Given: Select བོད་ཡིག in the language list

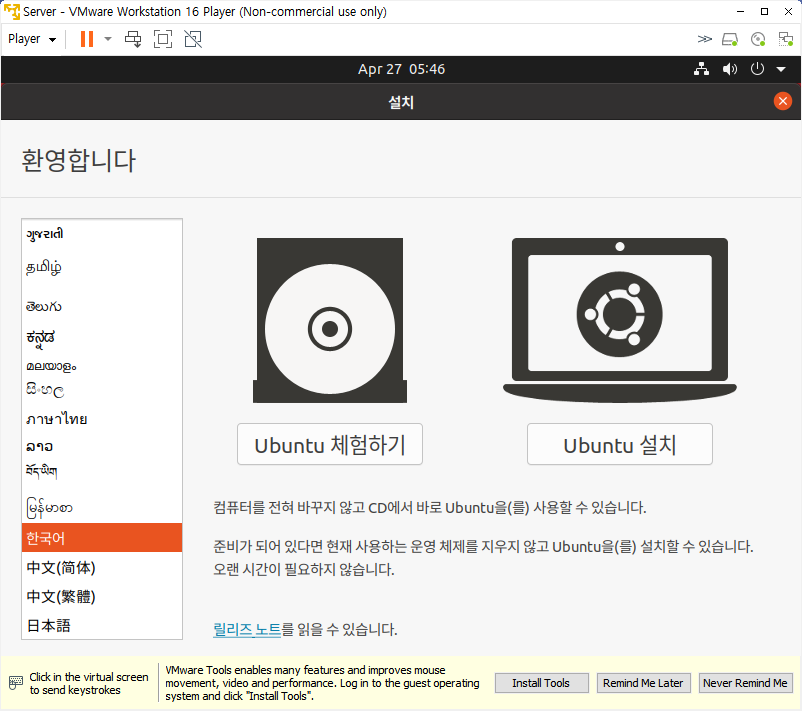Looking at the screenshot, I should [102, 471].
